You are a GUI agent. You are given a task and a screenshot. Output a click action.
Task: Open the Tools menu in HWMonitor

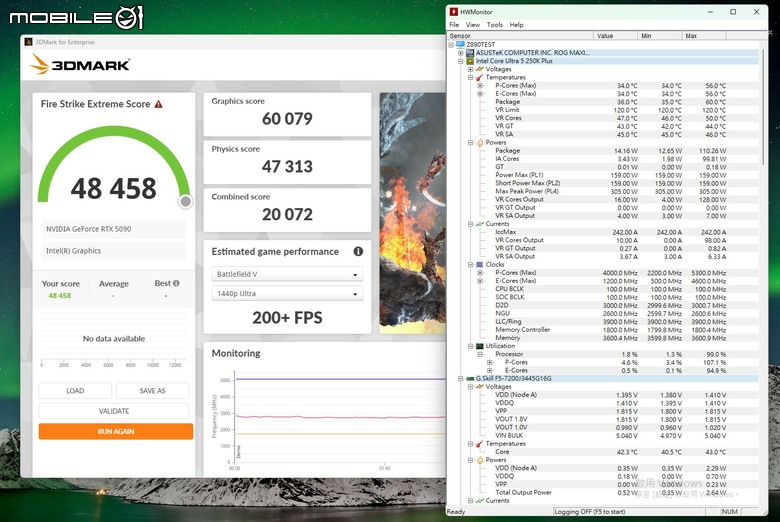(x=494, y=24)
